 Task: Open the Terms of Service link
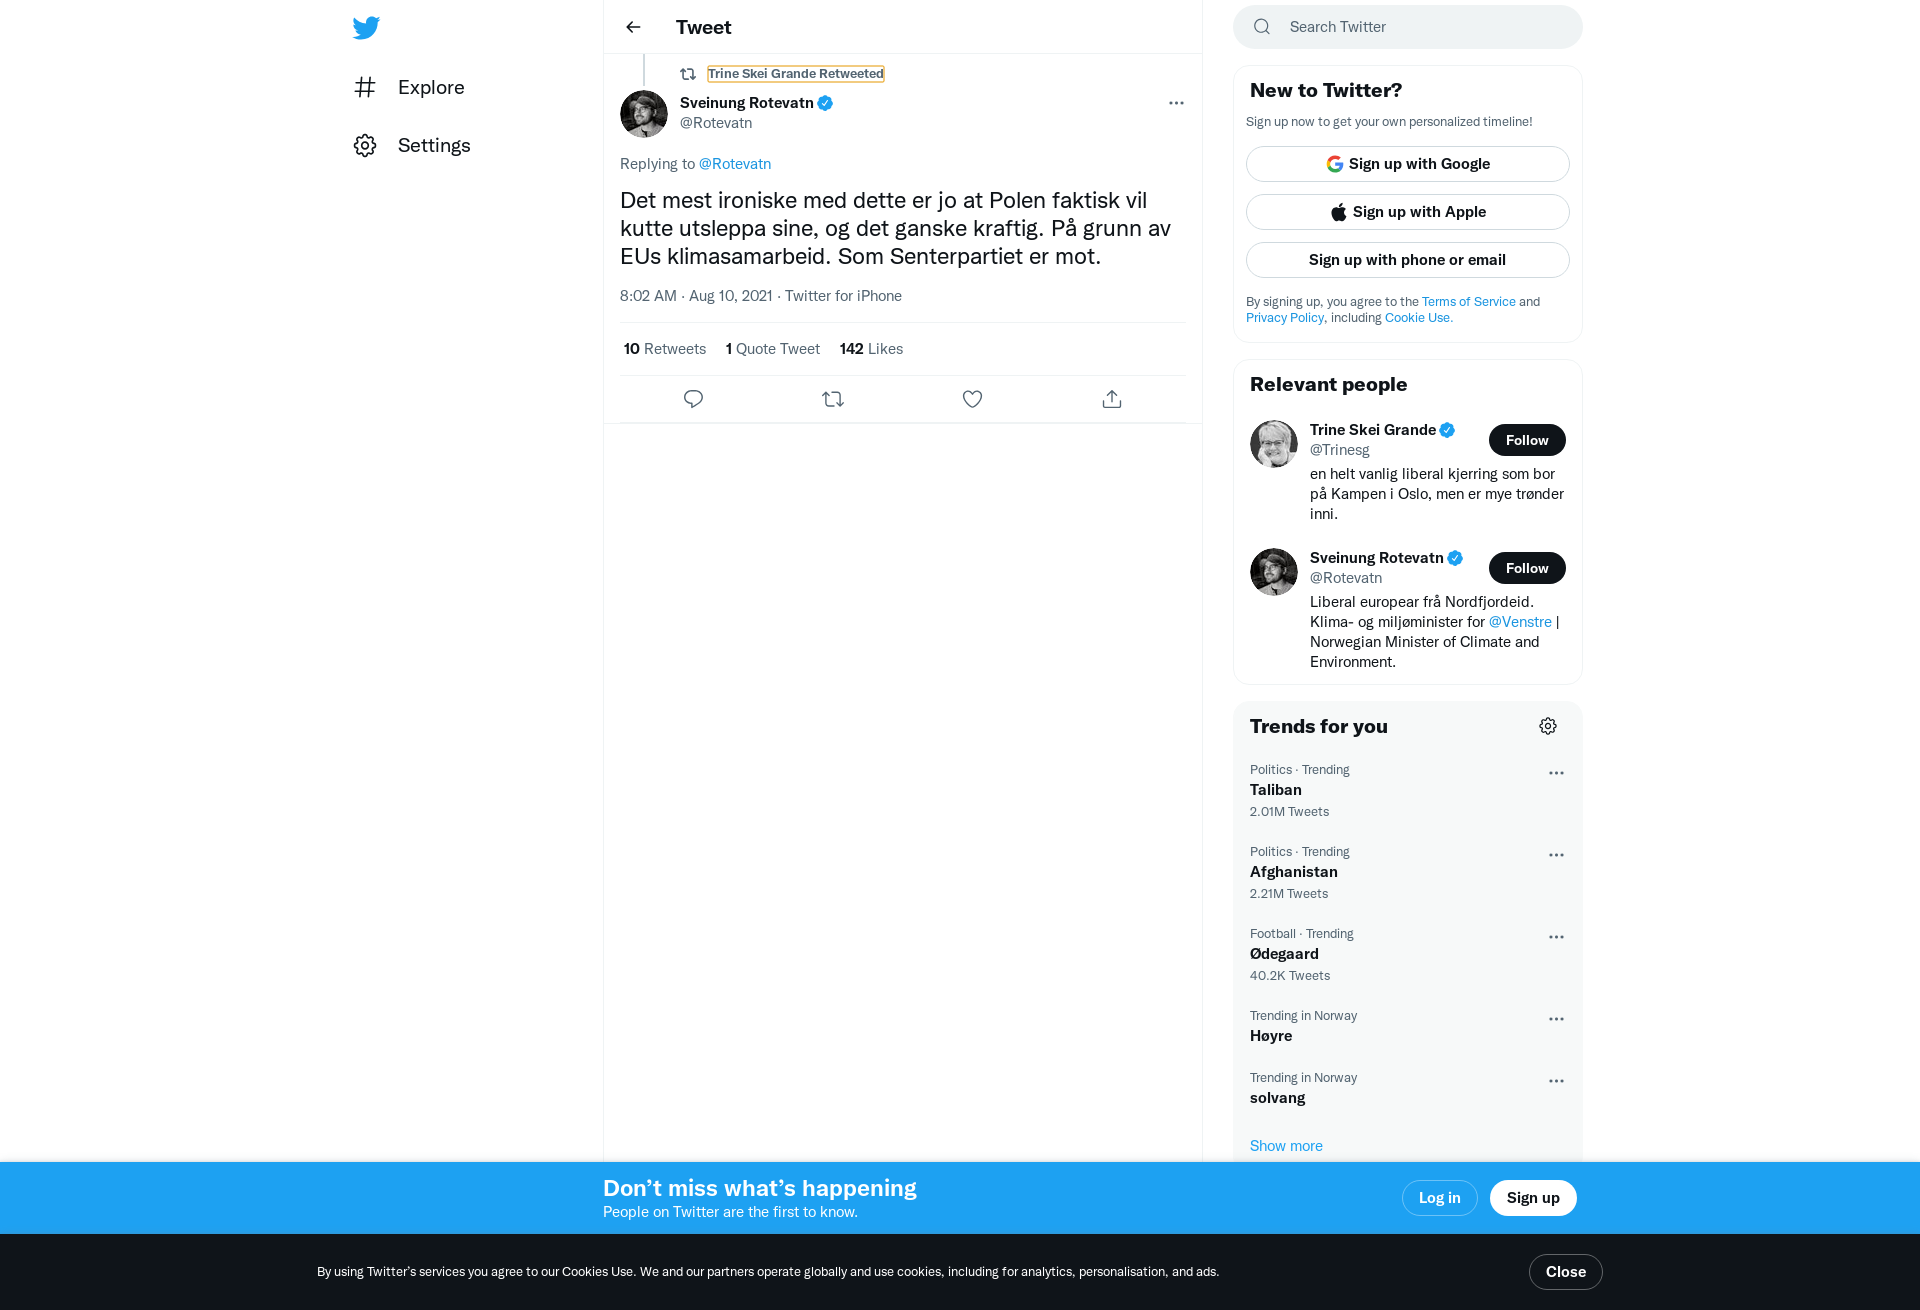pos(1468,302)
